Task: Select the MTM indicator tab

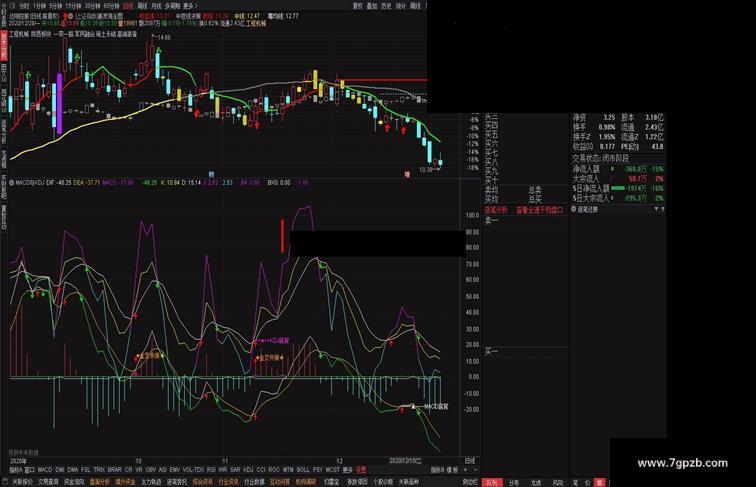Action: coord(288,470)
